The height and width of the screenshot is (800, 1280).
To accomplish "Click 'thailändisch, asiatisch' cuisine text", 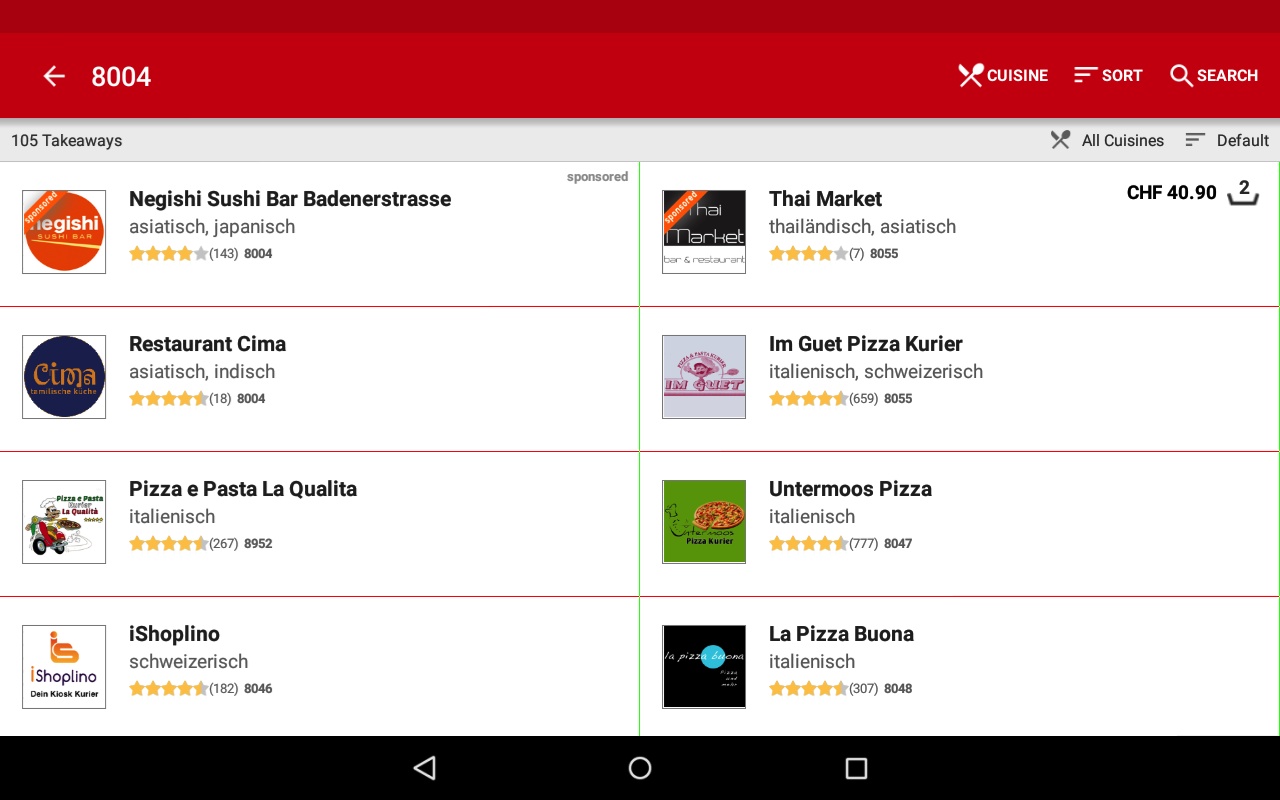I will [862, 227].
